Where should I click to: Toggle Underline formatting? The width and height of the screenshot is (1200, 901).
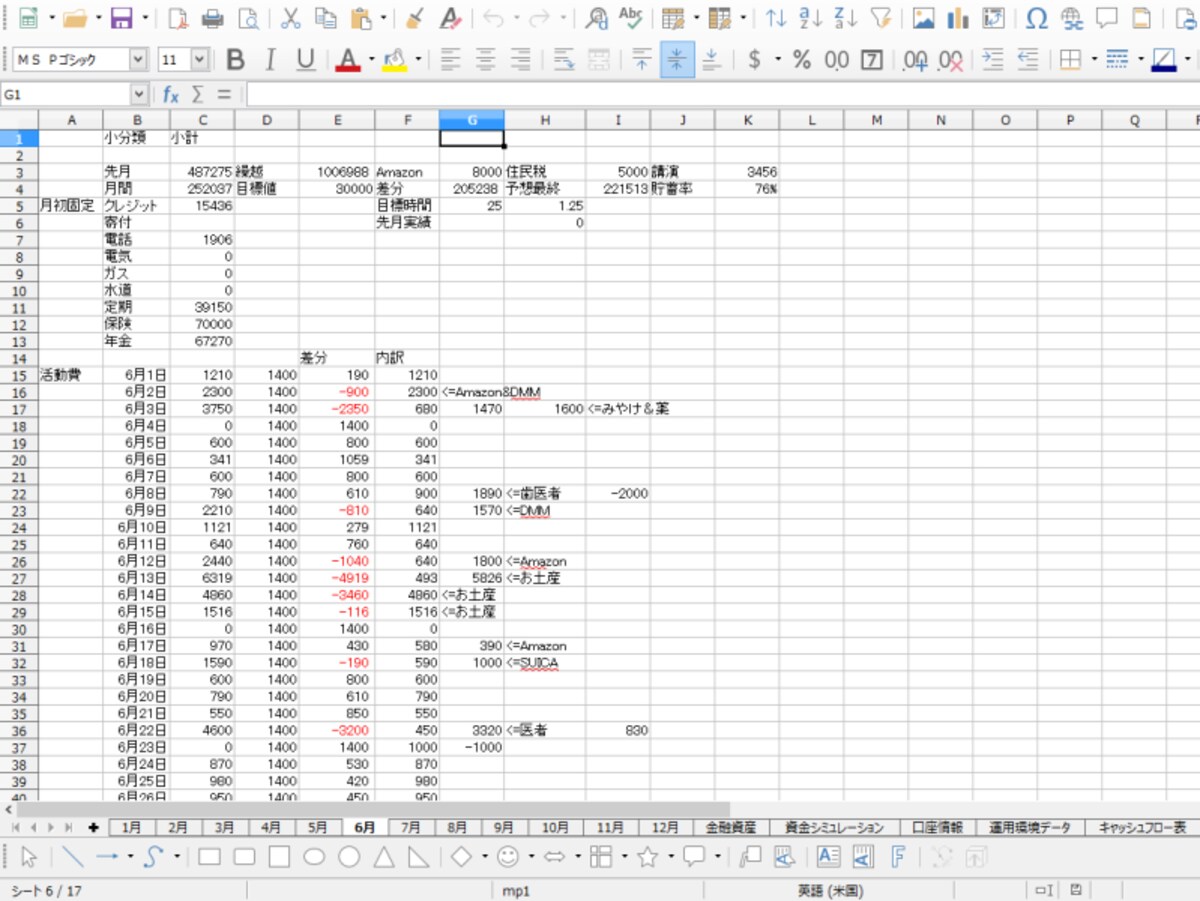pos(306,60)
